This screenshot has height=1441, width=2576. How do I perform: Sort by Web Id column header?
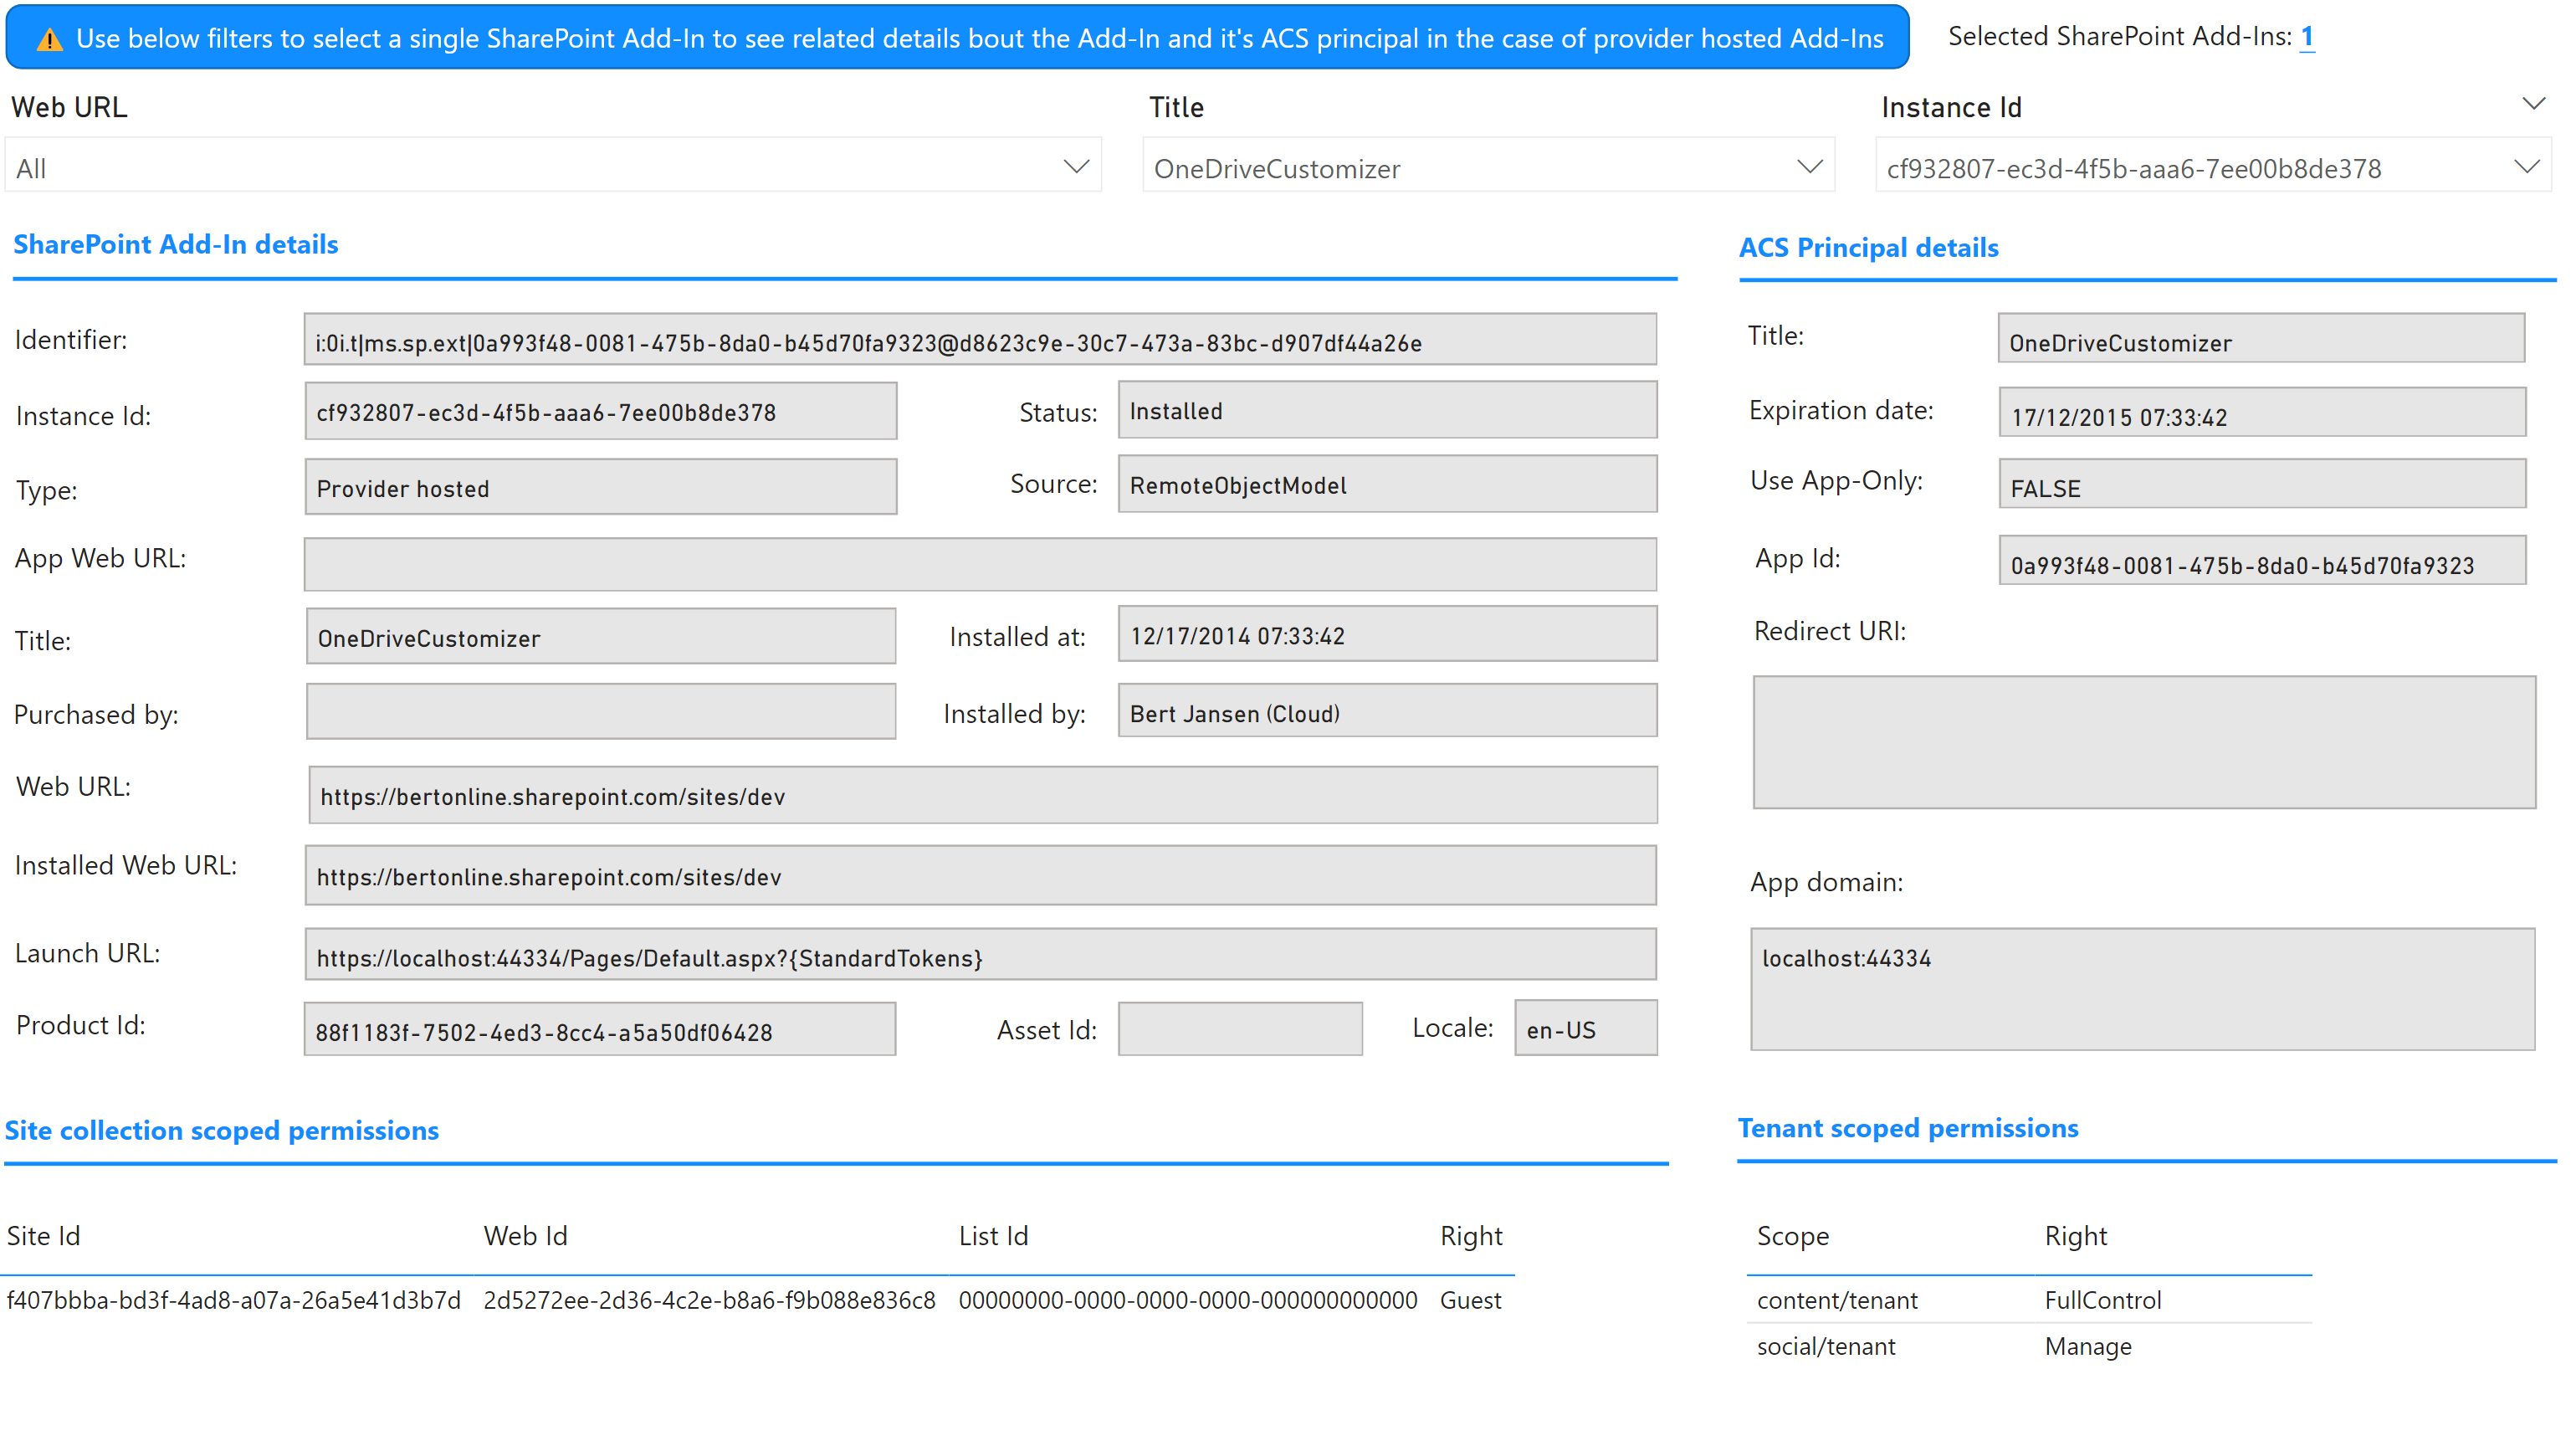pyautogui.click(x=526, y=1237)
